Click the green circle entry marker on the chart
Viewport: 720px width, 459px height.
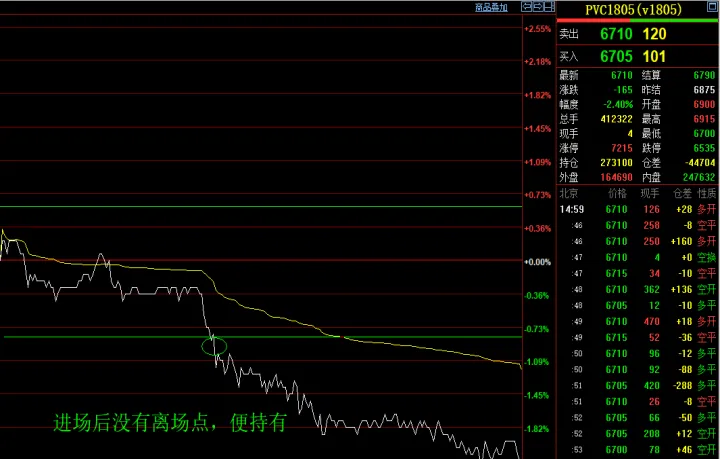click(x=214, y=347)
